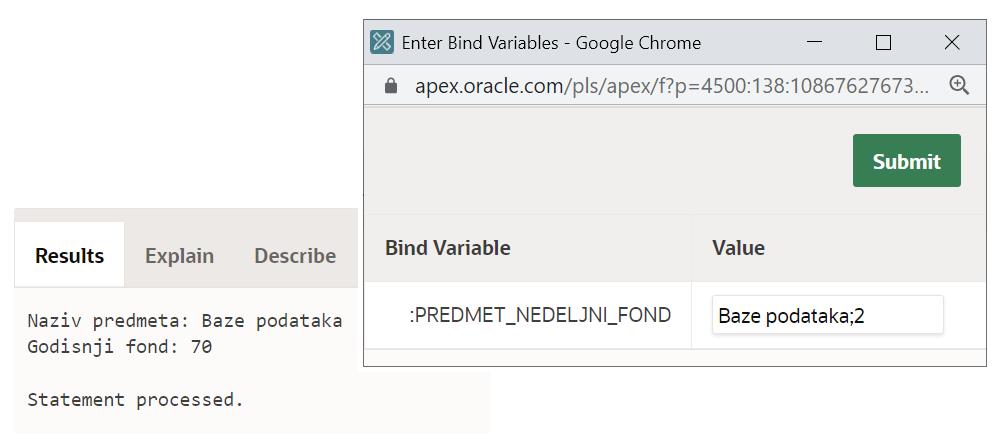Screen dimensions: 1002x445
Task: Maximize the Enter Bind Variables window
Action: click(883, 42)
